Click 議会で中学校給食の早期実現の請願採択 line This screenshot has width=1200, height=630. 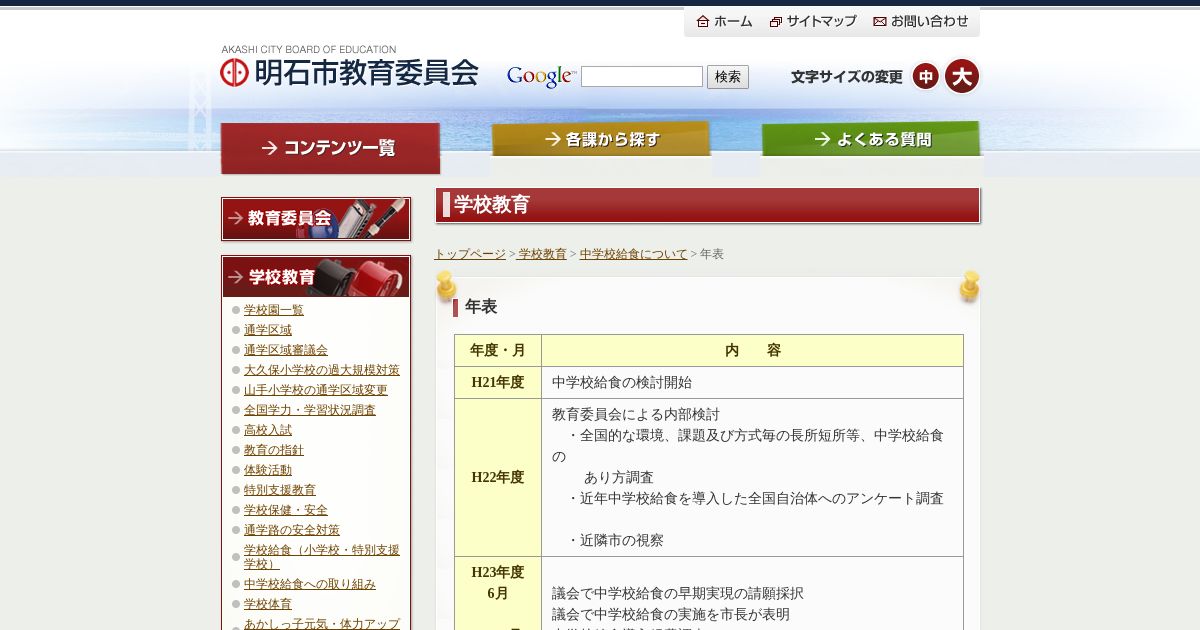(678, 593)
